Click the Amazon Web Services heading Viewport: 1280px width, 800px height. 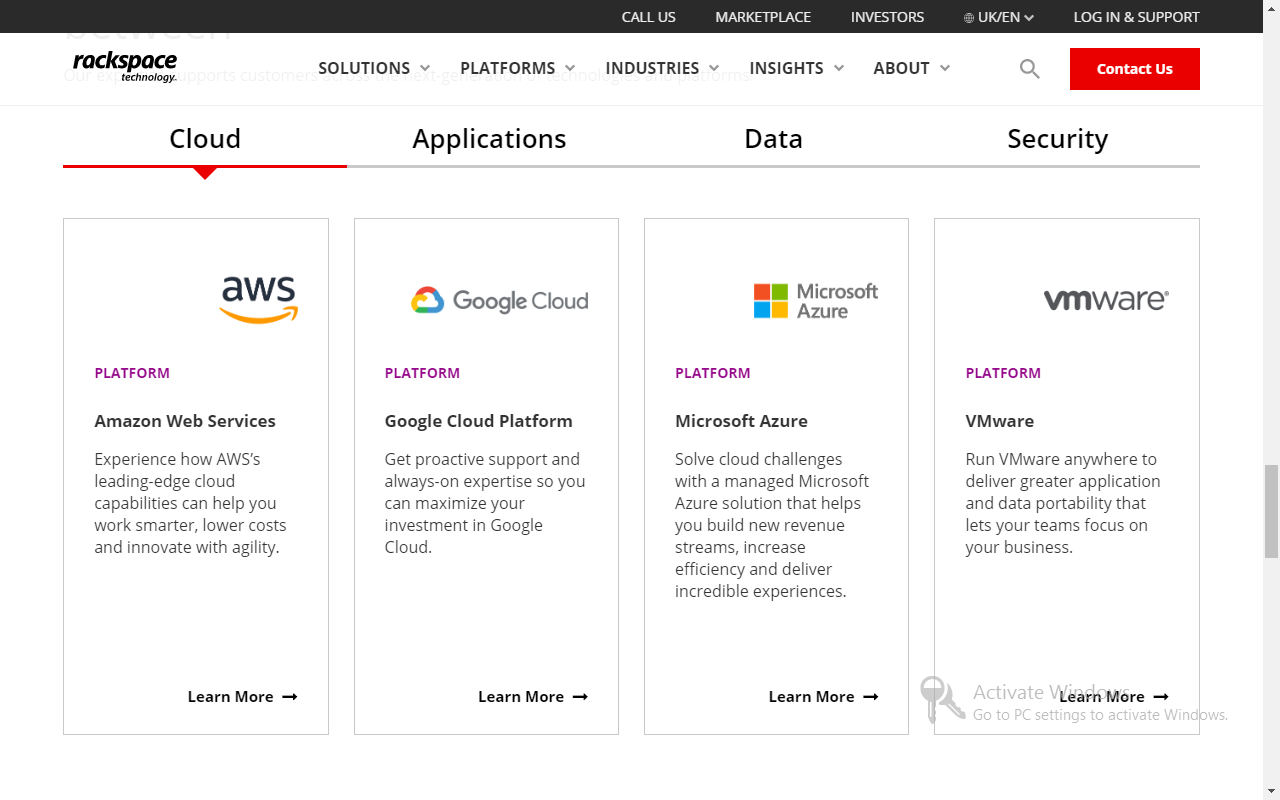pos(185,421)
